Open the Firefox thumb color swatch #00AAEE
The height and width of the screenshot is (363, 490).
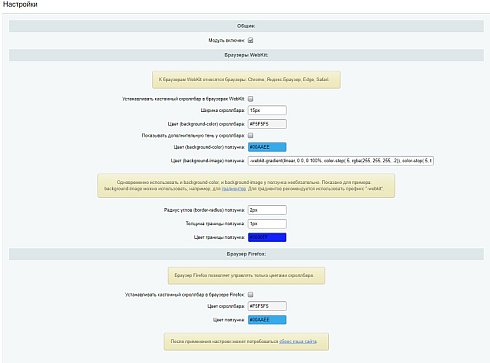click(x=267, y=320)
